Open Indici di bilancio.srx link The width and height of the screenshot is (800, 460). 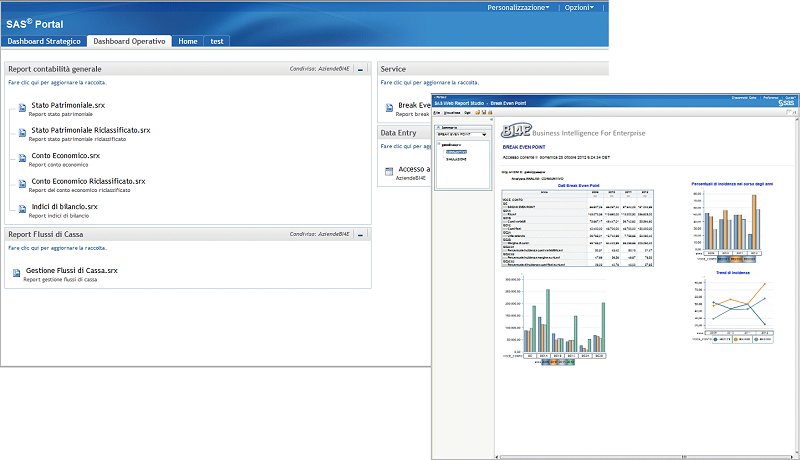coord(64,207)
